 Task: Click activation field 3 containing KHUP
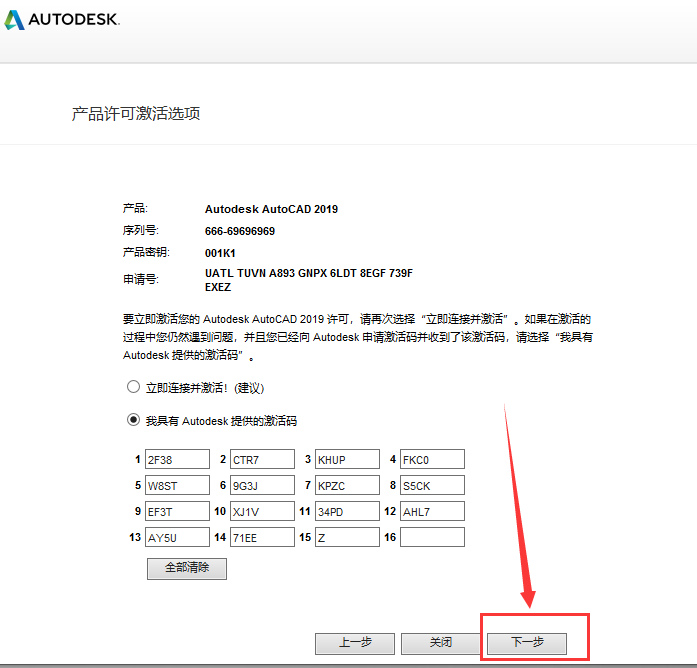click(x=347, y=459)
